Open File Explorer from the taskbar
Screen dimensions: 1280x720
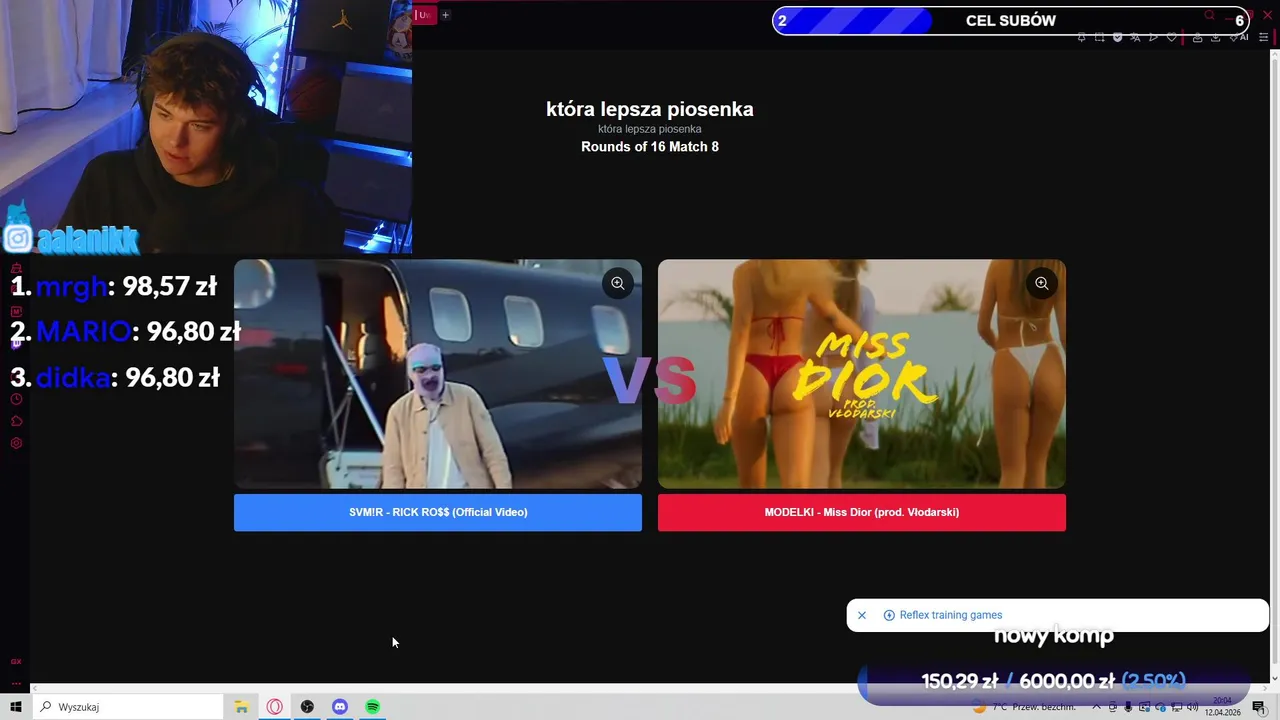[241, 707]
